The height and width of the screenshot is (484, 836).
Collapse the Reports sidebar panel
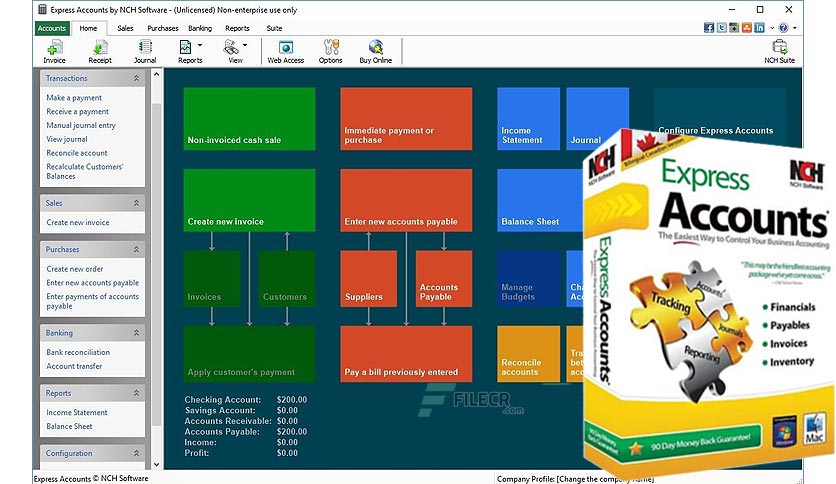click(136, 393)
